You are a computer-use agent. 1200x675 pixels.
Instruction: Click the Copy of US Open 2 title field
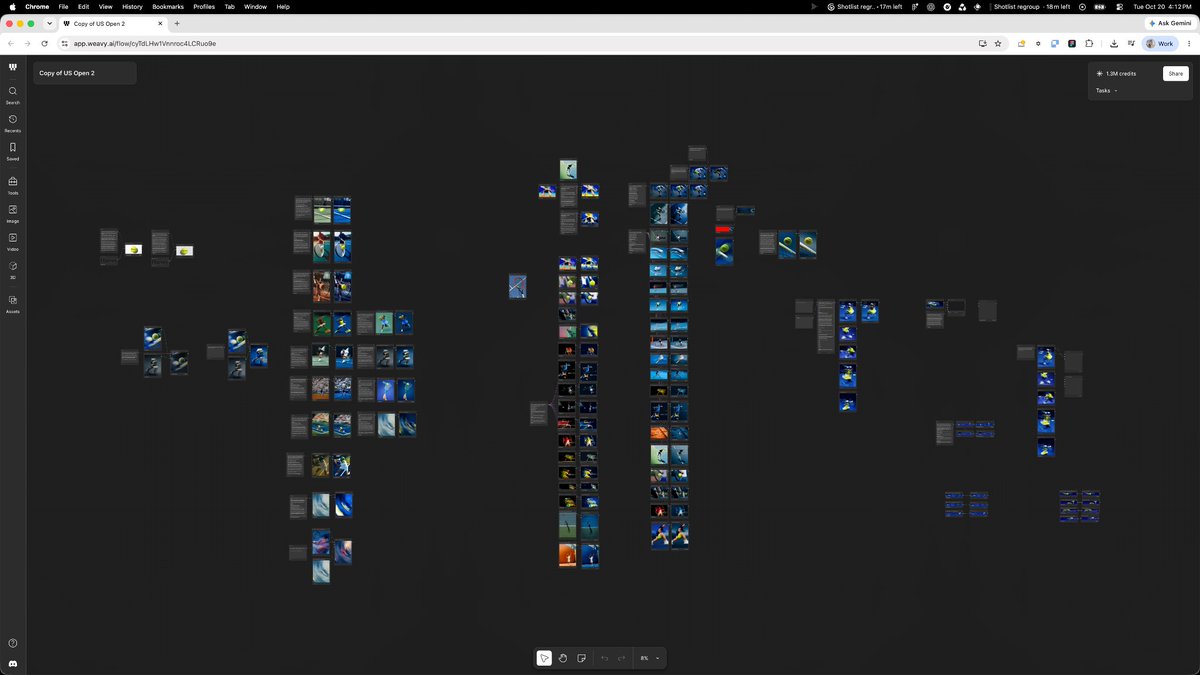click(x=85, y=73)
